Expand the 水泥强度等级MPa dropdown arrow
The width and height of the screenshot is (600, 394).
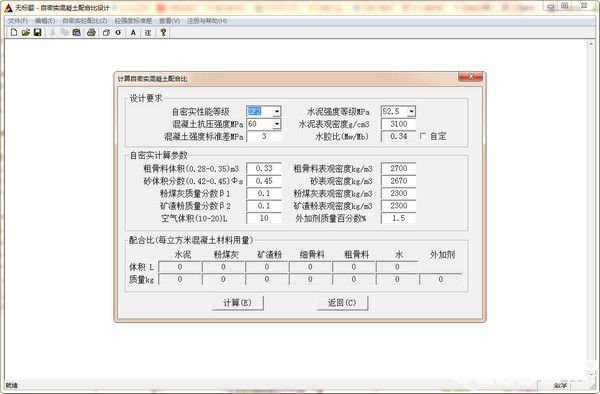pos(411,112)
